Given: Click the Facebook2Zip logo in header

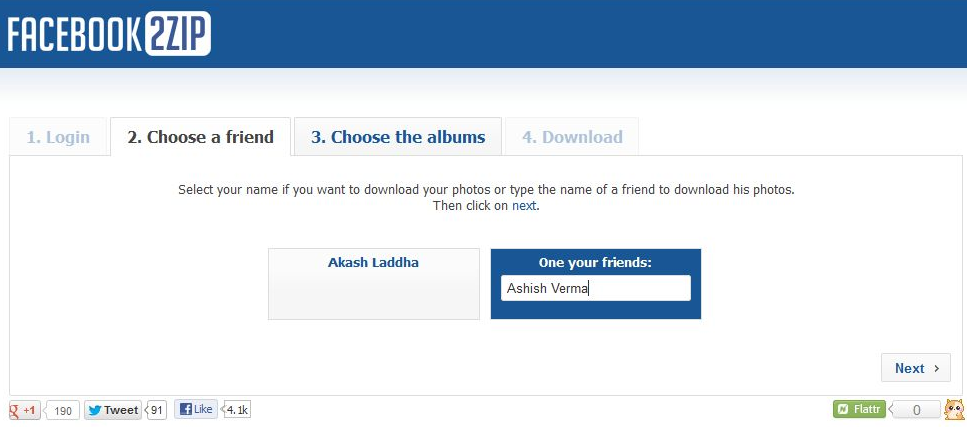Looking at the screenshot, I should (109, 33).
